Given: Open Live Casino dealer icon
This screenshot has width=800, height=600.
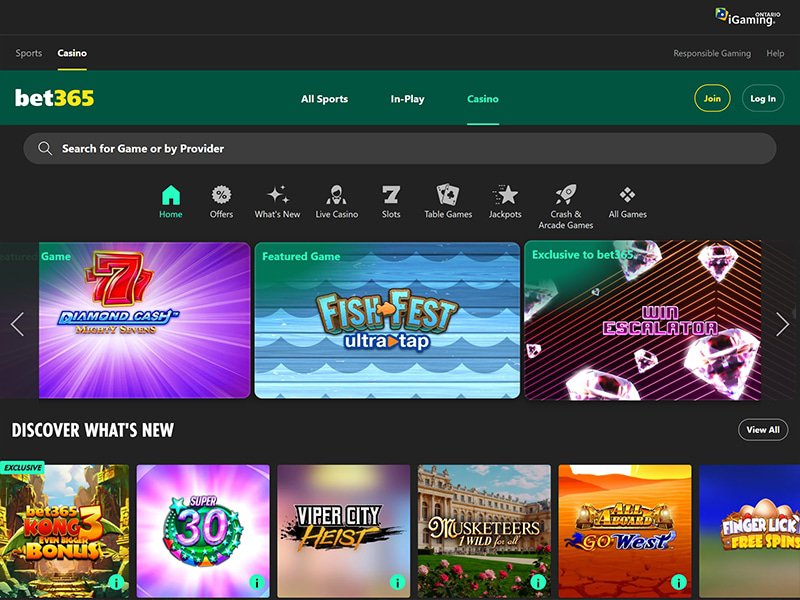Looking at the screenshot, I should [336, 194].
